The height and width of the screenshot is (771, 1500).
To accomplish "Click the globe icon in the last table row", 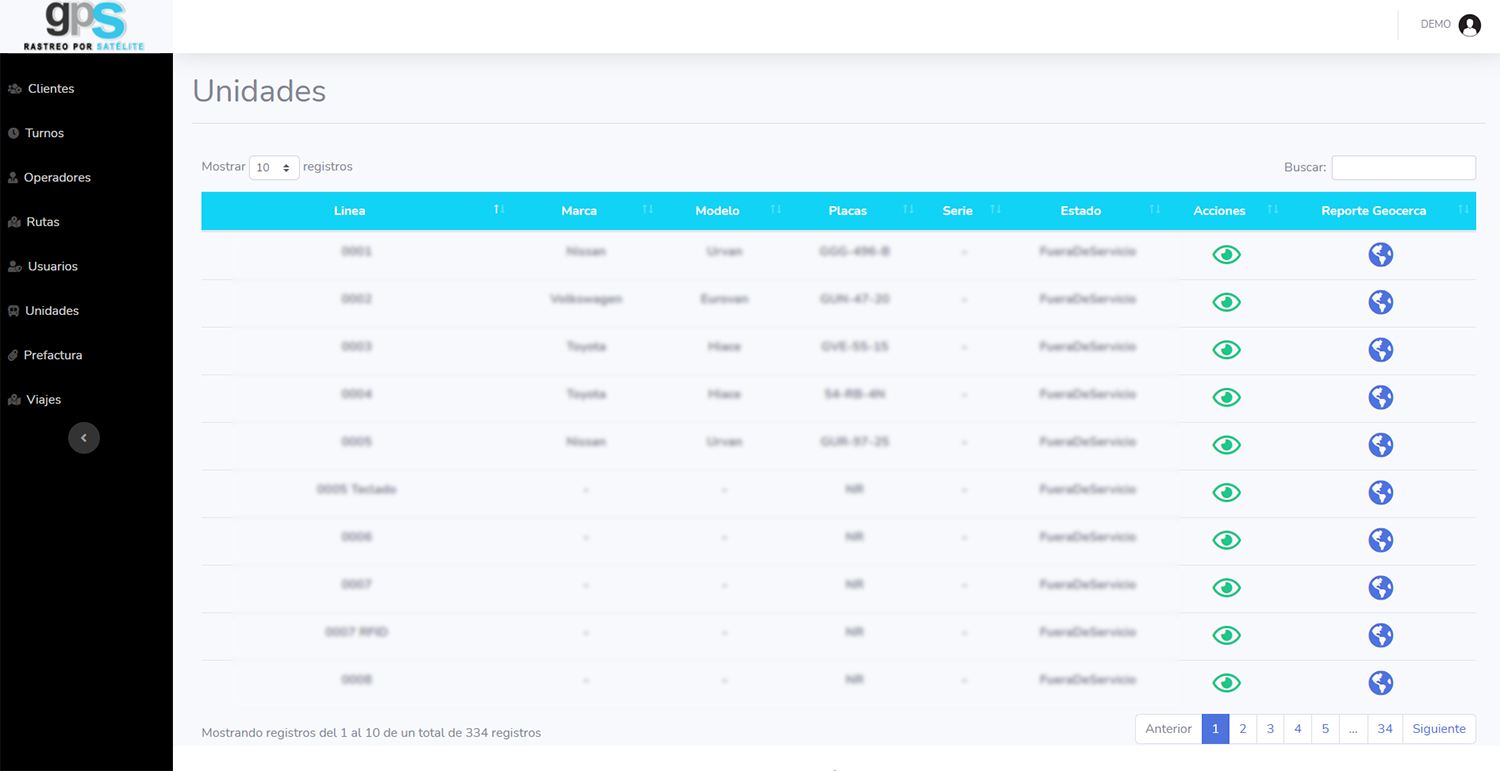I will 1380,683.
